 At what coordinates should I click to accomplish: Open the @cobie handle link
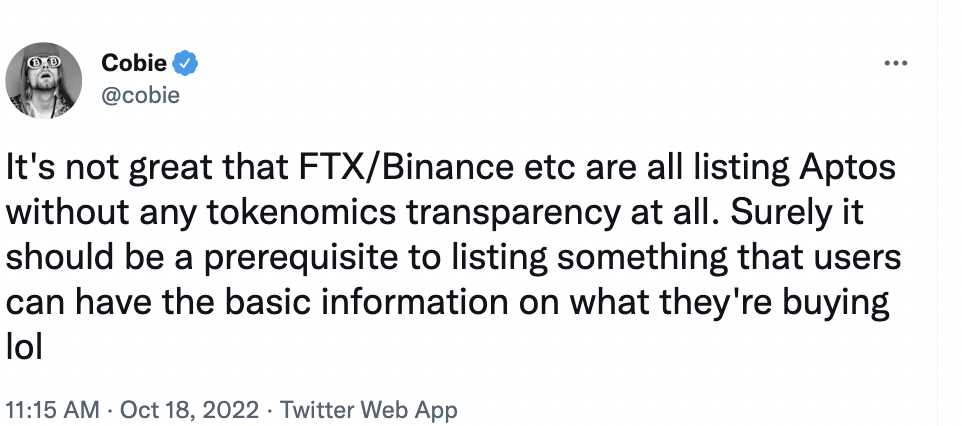[x=140, y=97]
